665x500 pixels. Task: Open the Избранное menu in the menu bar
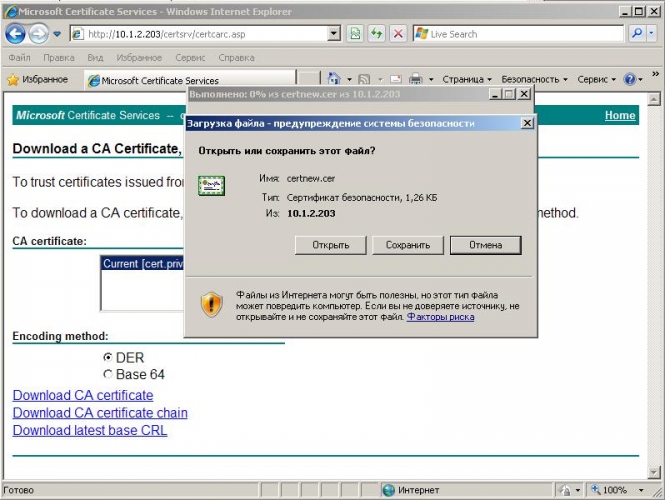coord(139,58)
